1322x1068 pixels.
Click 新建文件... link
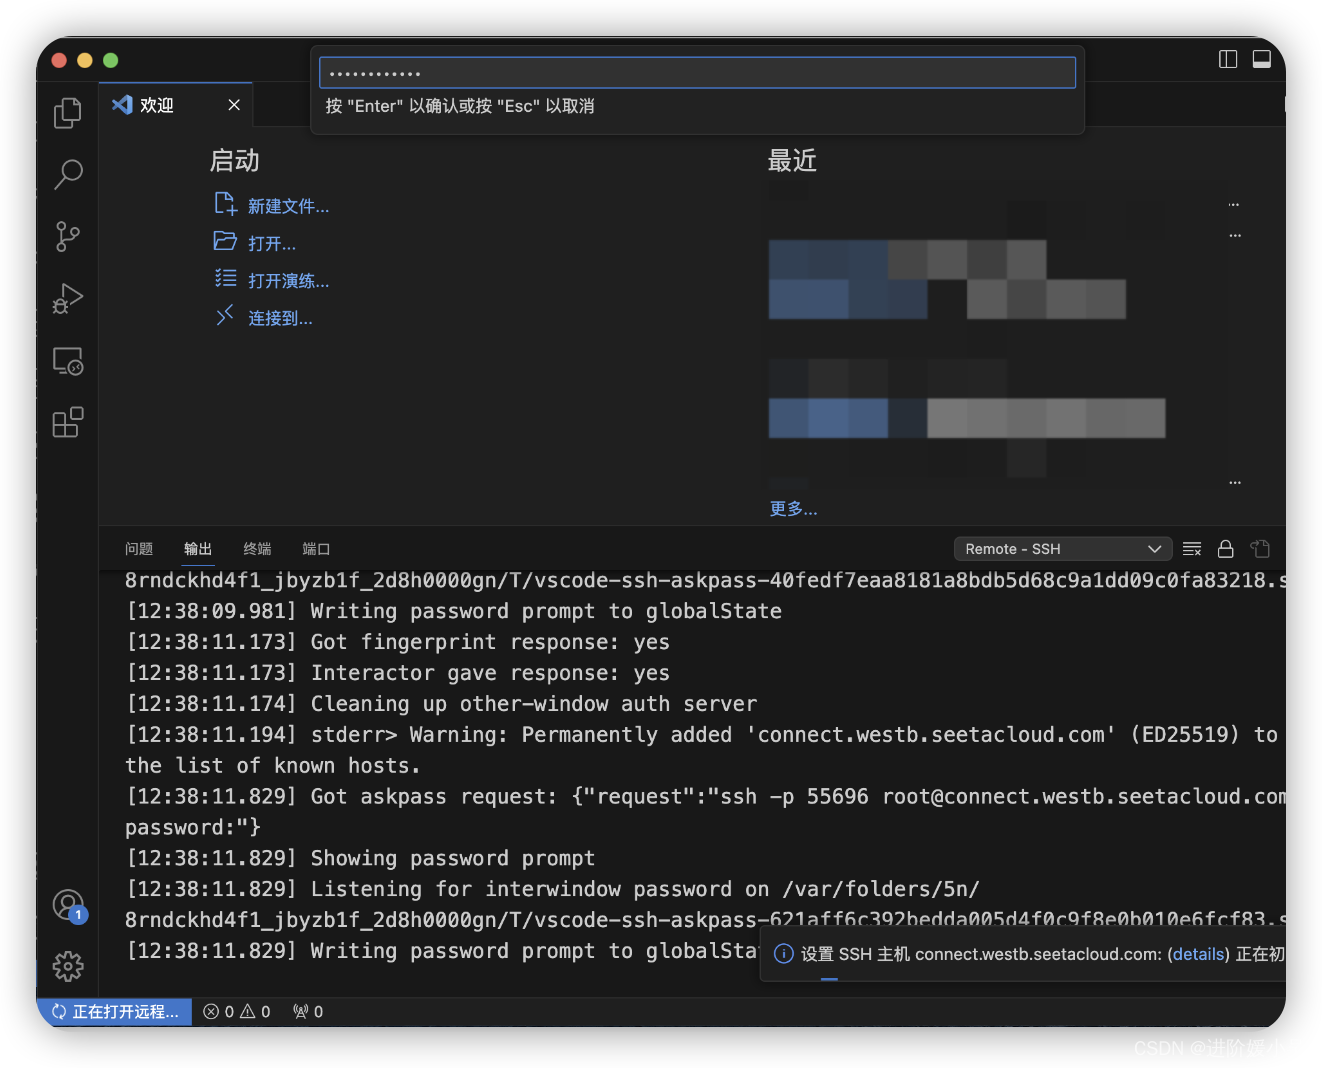tap(288, 206)
